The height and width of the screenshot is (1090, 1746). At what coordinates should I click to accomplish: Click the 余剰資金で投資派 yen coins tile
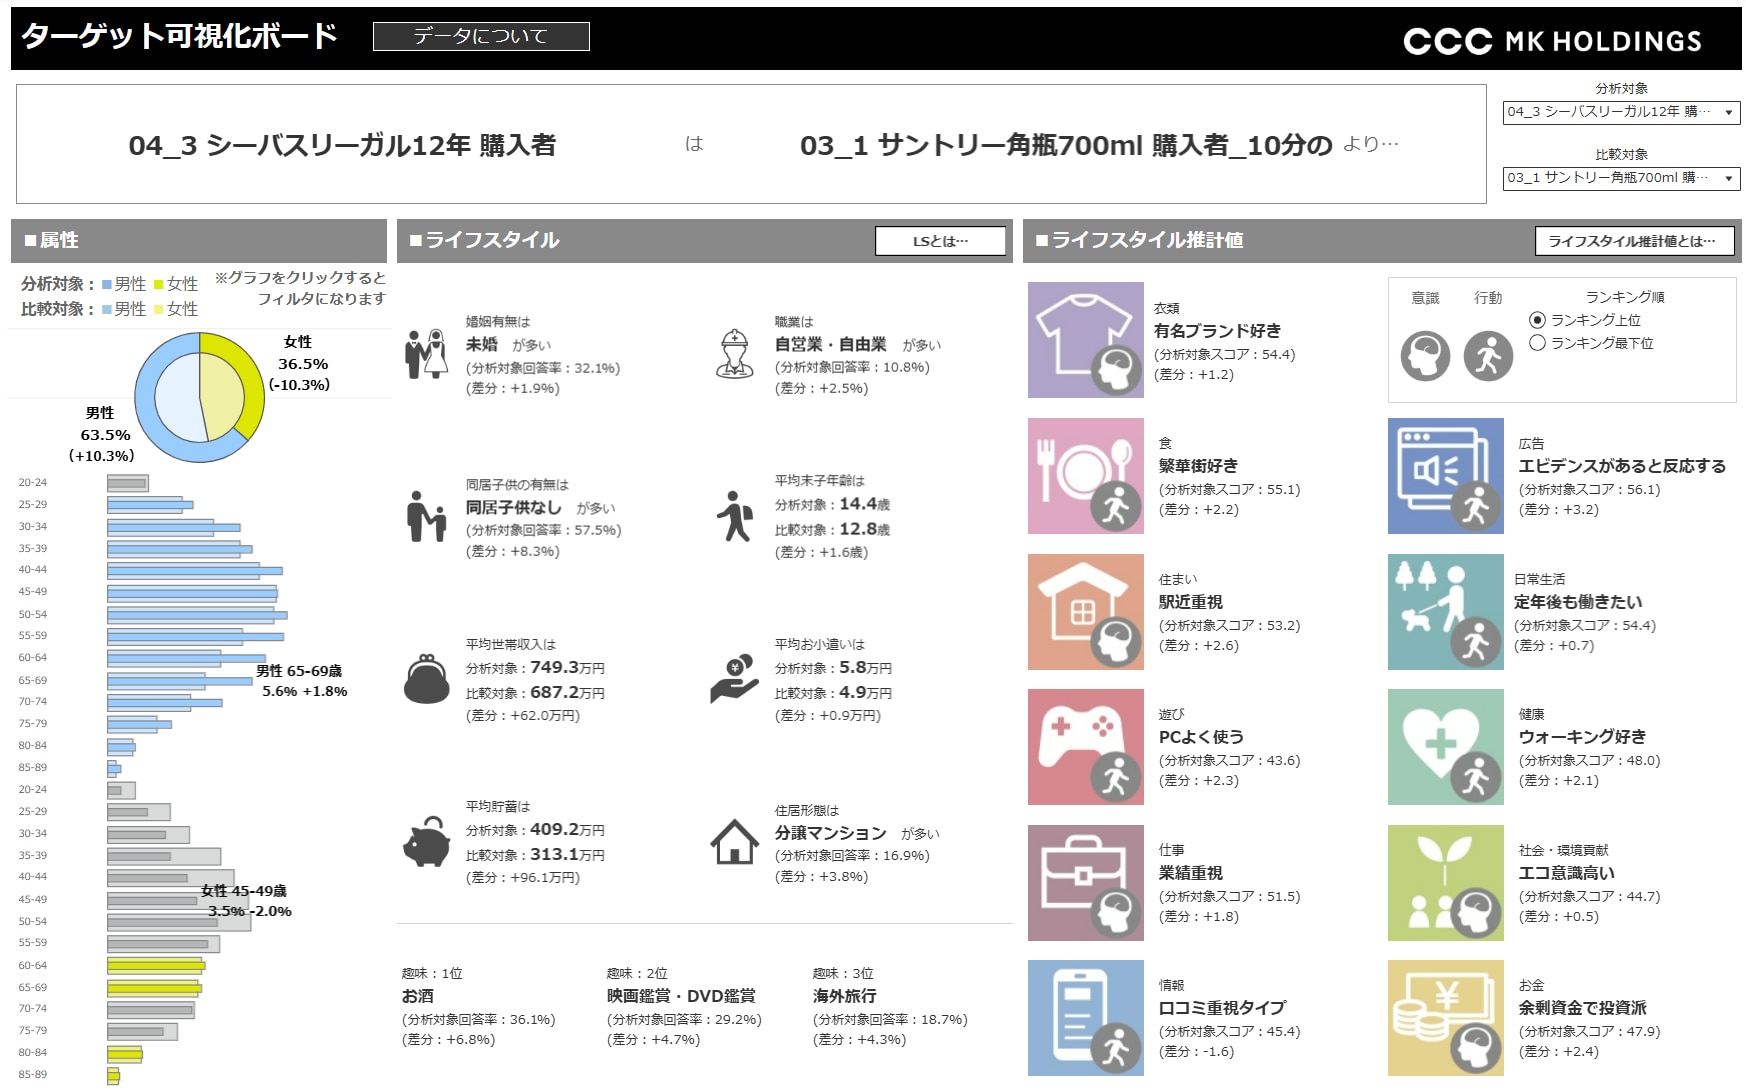point(1445,1017)
